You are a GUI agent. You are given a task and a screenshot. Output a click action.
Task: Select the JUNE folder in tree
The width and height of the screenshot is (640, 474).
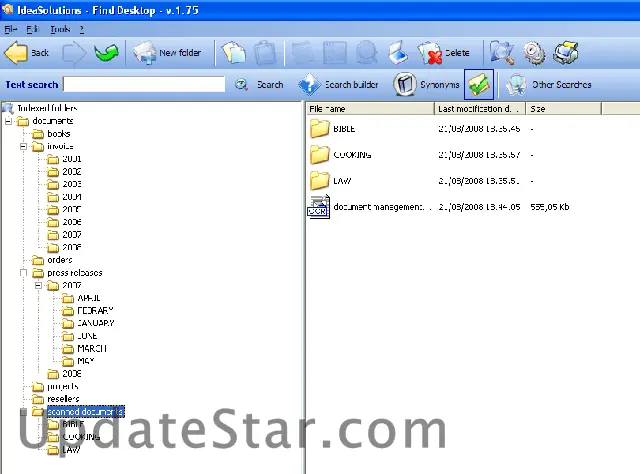pyautogui.click(x=87, y=336)
